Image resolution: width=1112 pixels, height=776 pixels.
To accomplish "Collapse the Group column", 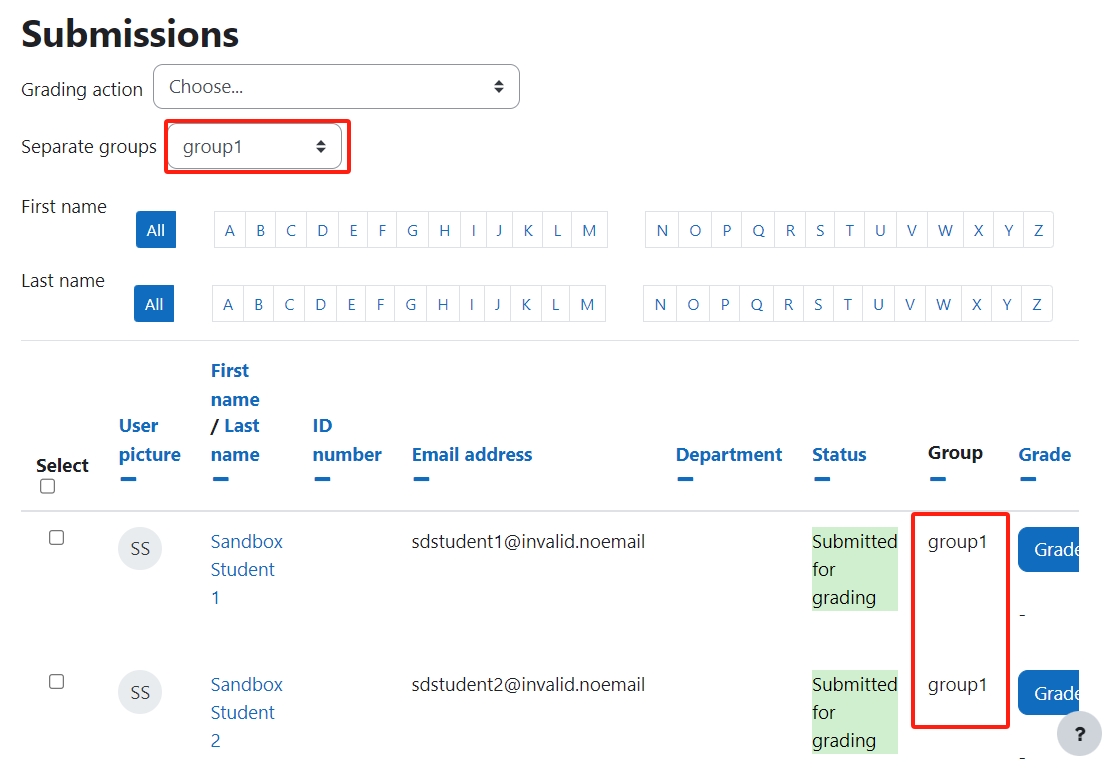I will [x=938, y=480].
